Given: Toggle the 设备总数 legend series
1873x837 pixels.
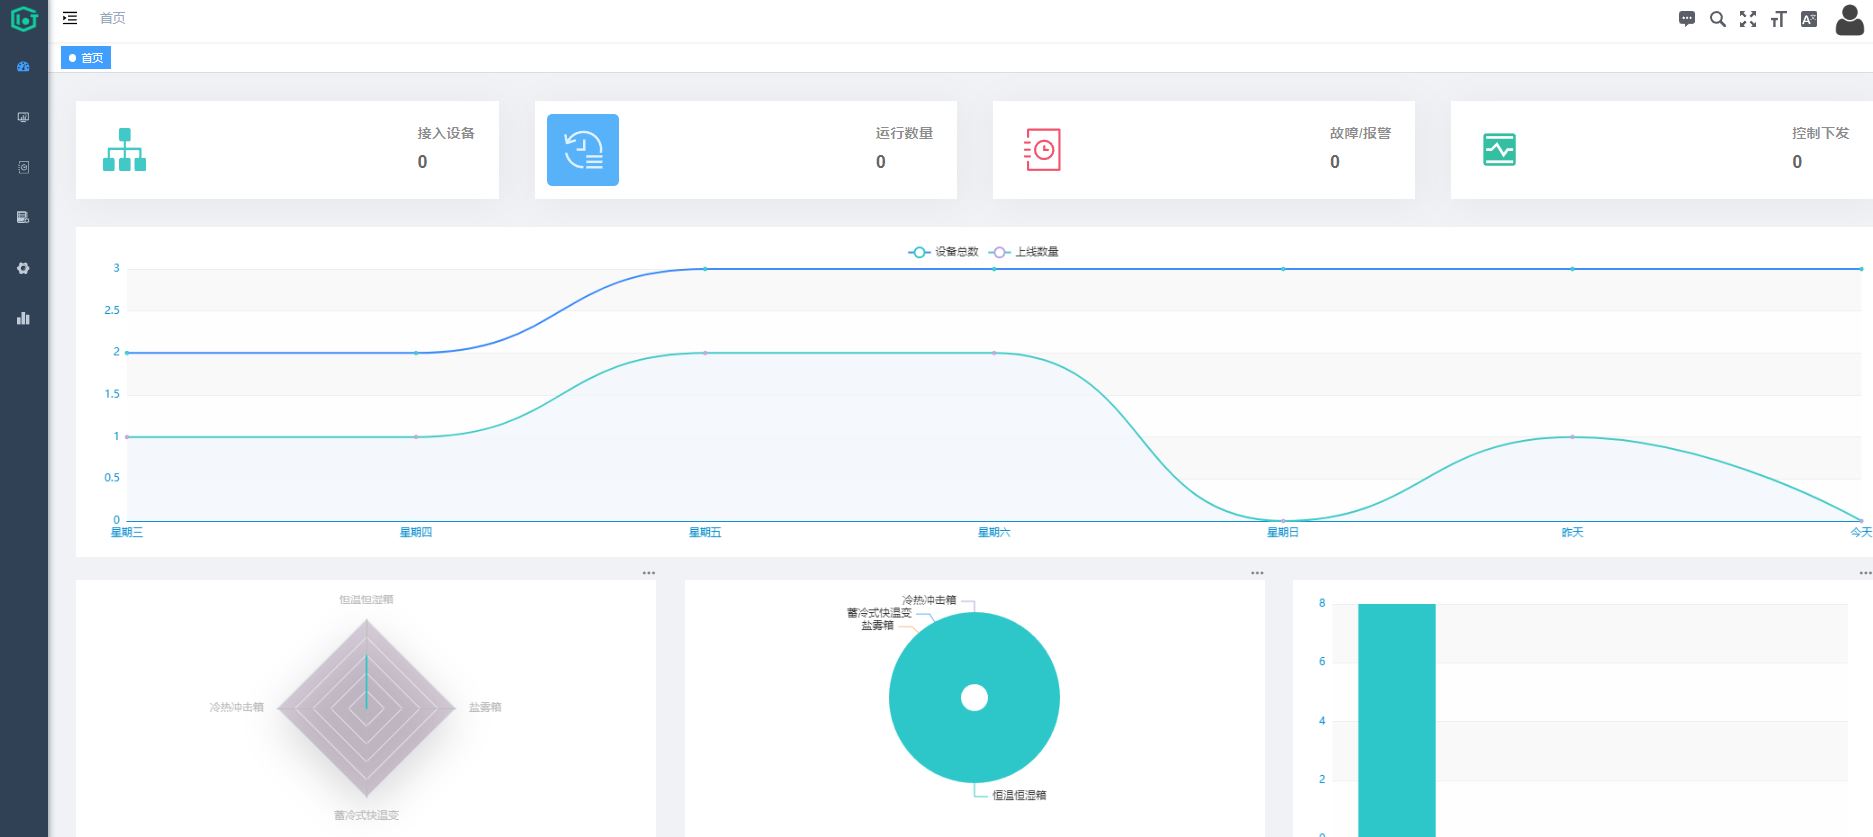Looking at the screenshot, I should (x=943, y=252).
